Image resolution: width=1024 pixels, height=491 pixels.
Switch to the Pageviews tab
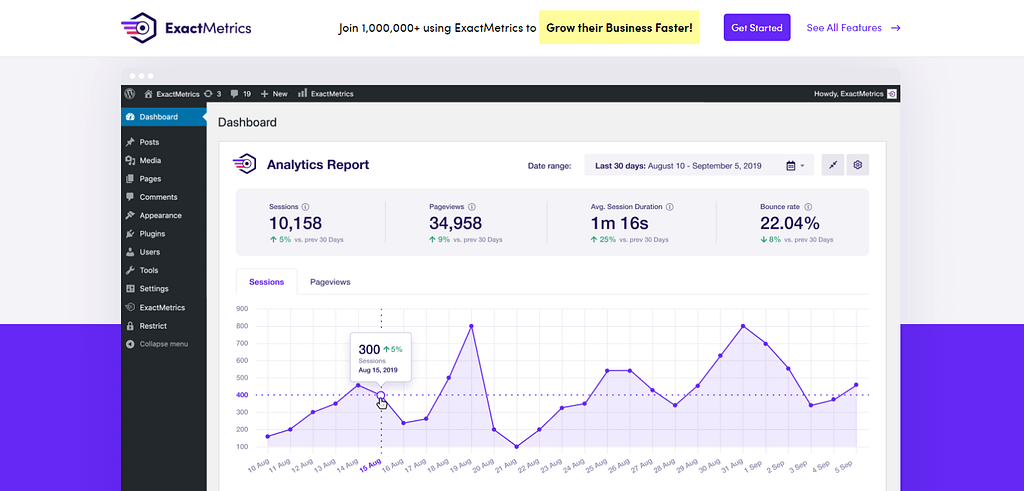pyautogui.click(x=330, y=282)
